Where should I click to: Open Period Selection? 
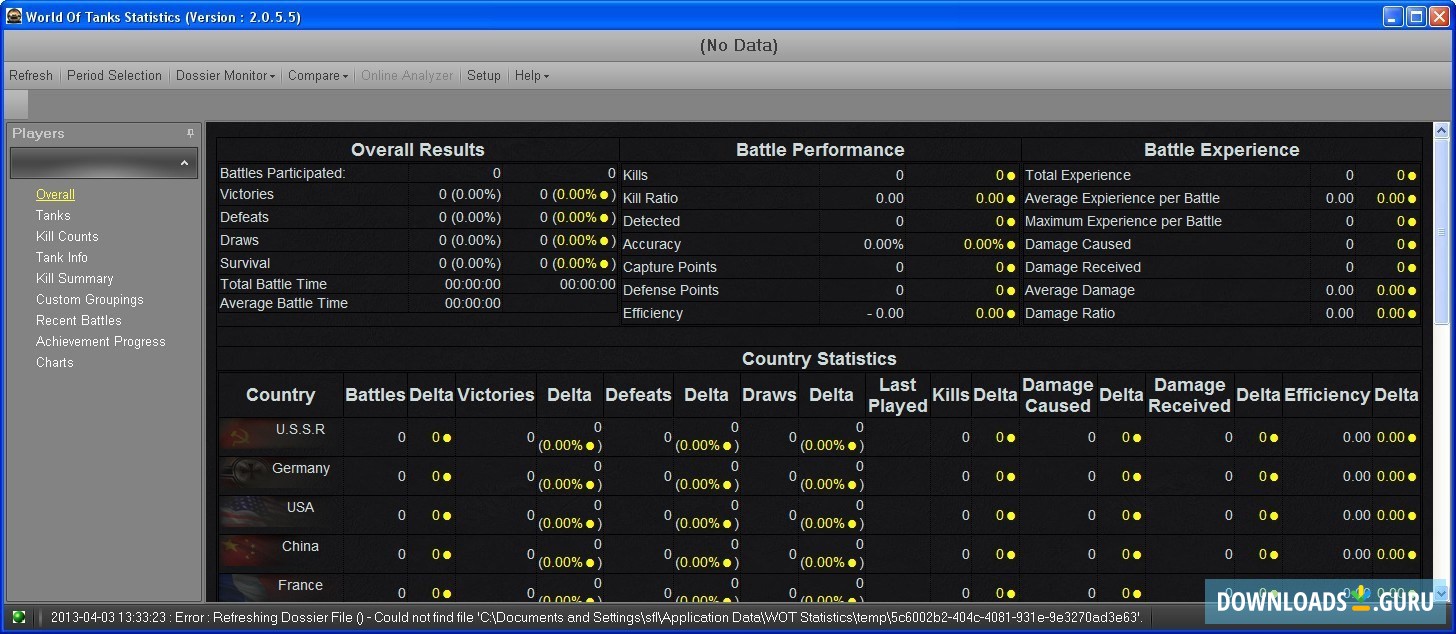(x=114, y=75)
